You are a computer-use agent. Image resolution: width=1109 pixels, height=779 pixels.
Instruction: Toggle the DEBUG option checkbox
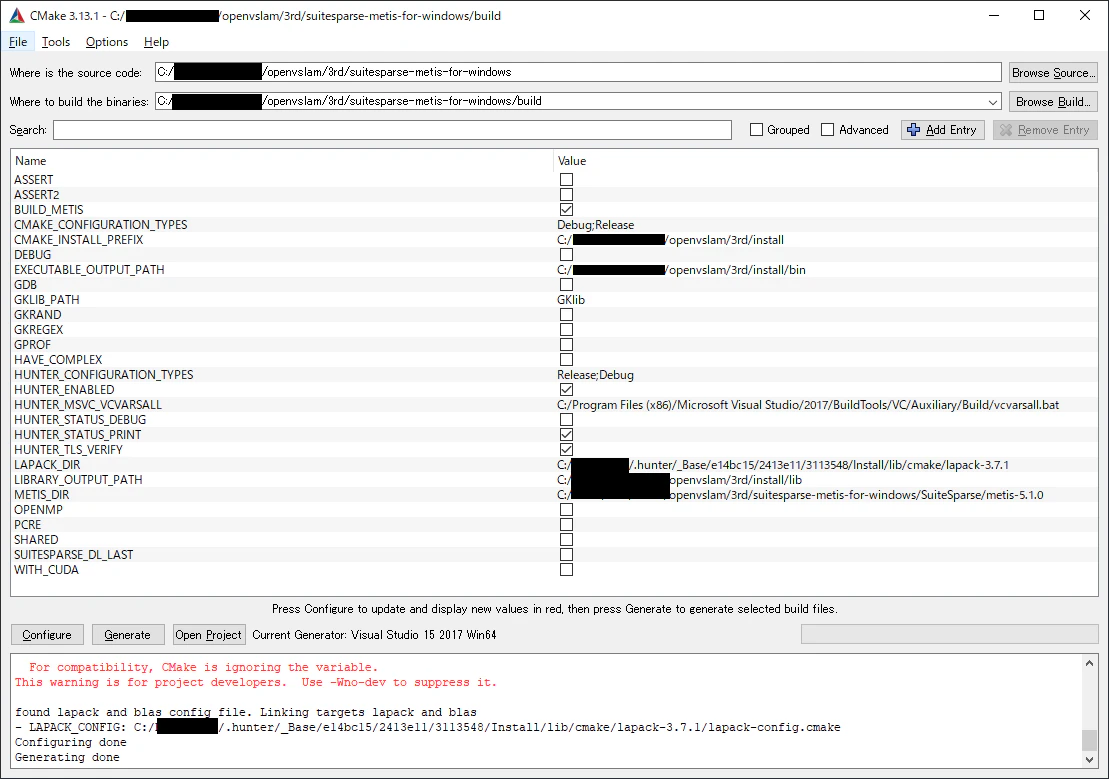click(x=566, y=255)
